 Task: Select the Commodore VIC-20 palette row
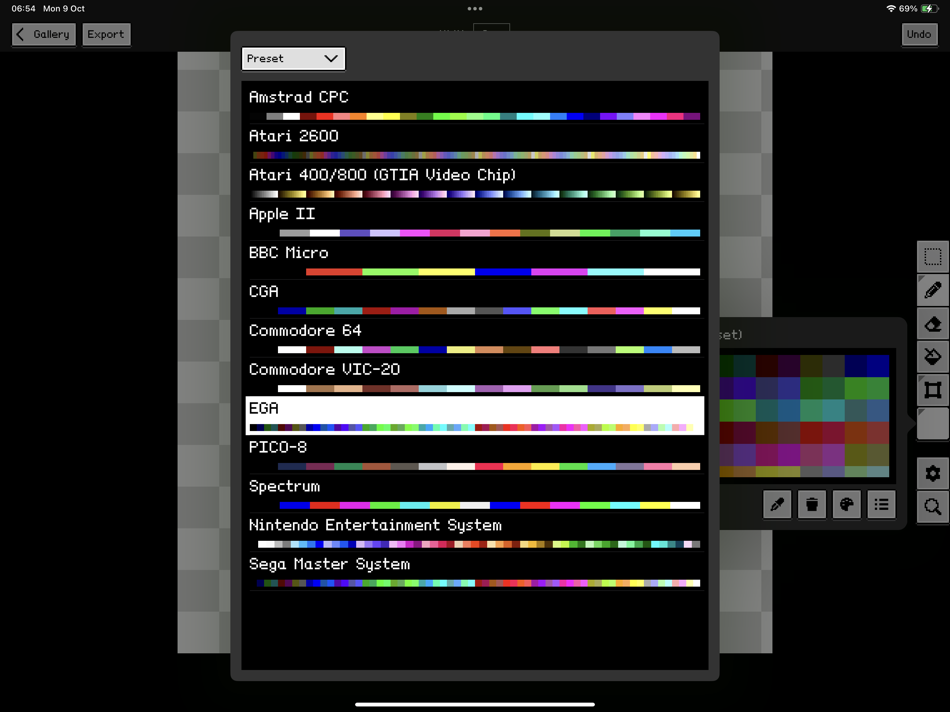click(x=474, y=376)
